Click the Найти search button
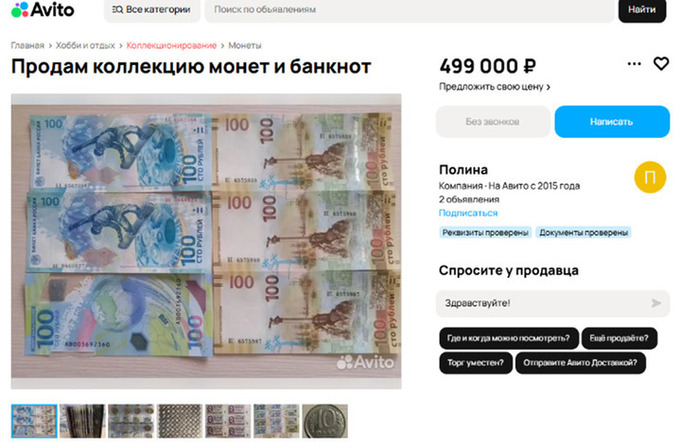The height and width of the screenshot is (446, 681). point(642,10)
